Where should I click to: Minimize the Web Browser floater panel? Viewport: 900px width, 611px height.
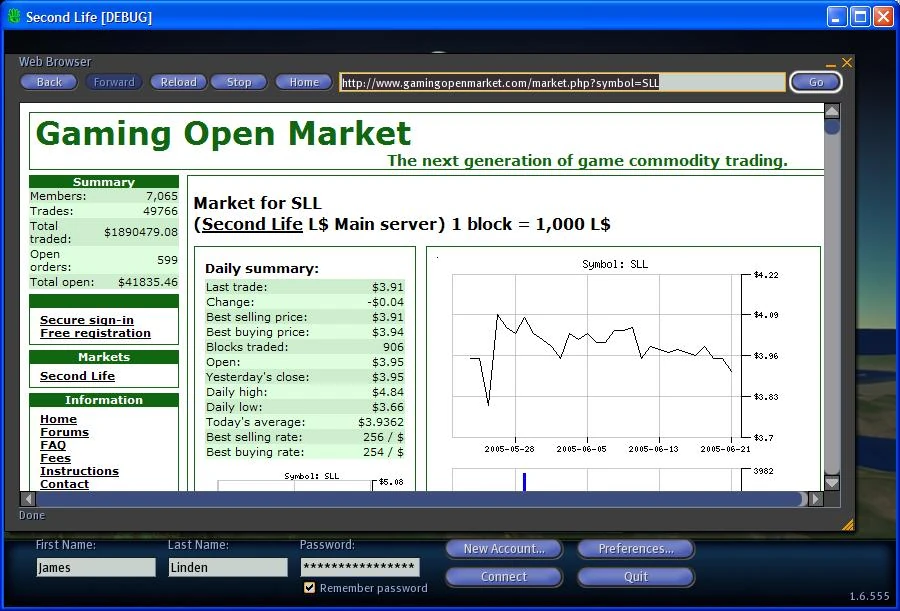(x=831, y=65)
